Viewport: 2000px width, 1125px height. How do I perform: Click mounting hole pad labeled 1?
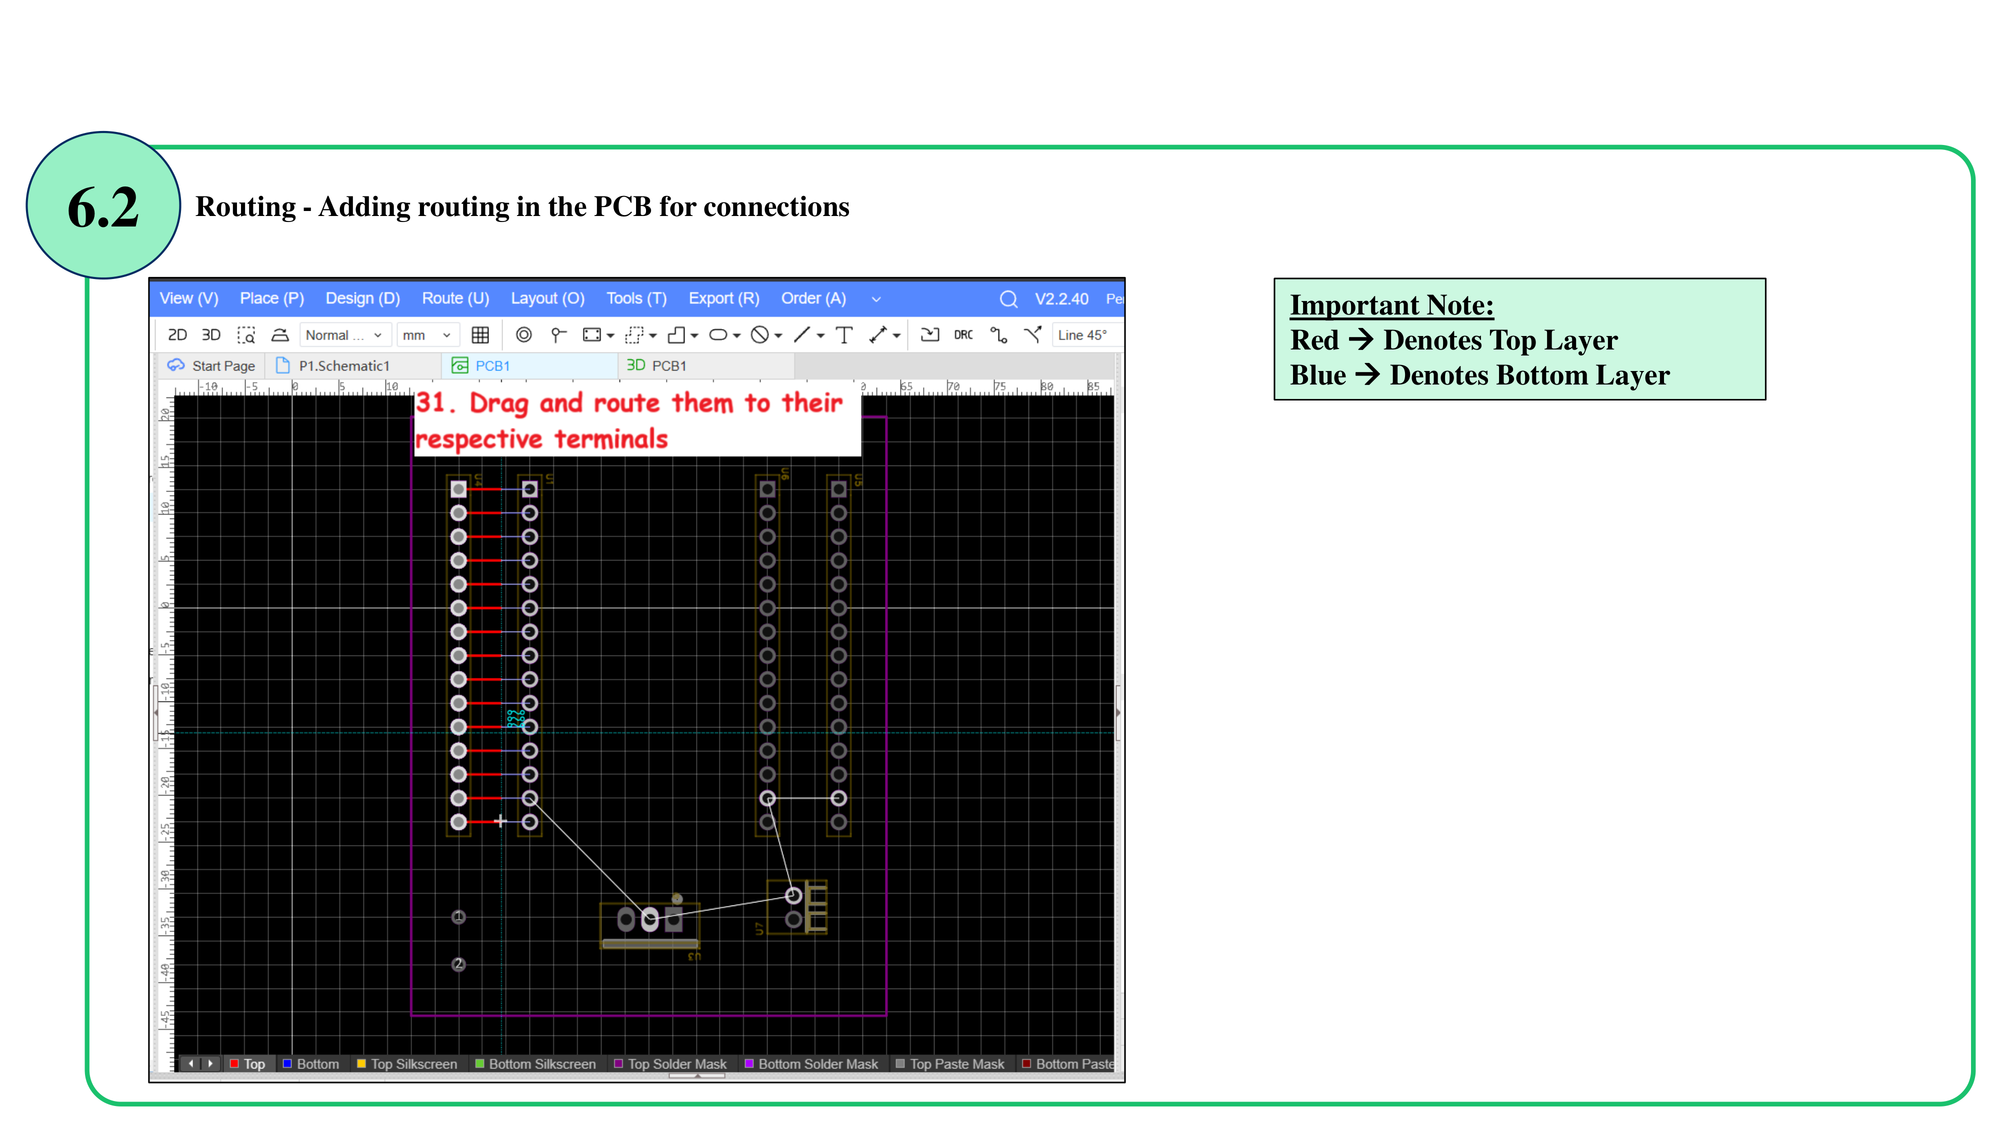coord(458,917)
